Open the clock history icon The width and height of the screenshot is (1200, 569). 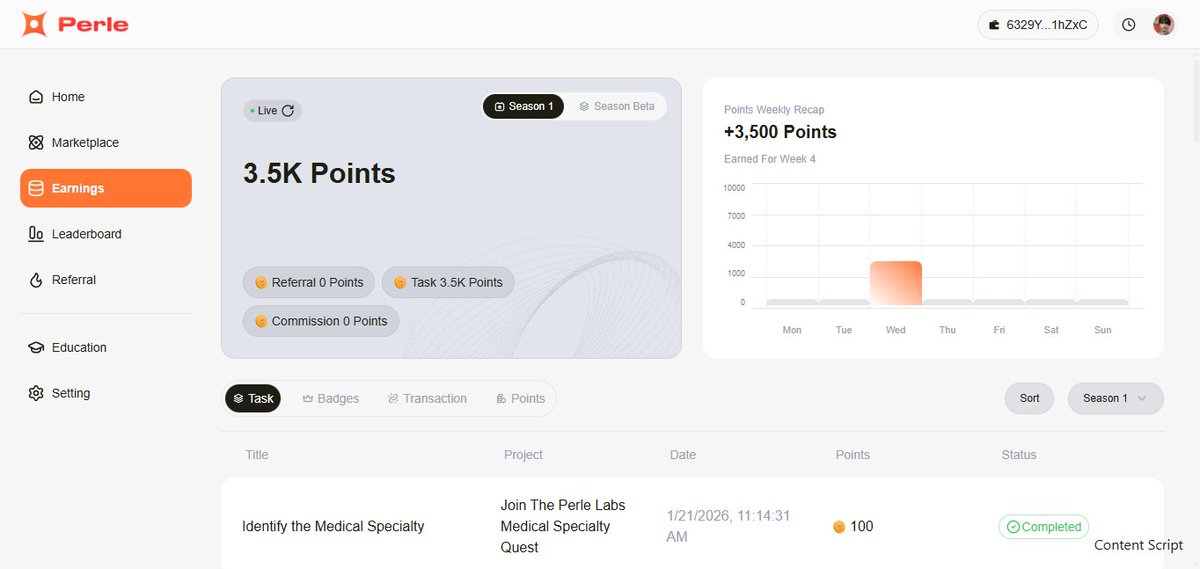pyautogui.click(x=1129, y=25)
